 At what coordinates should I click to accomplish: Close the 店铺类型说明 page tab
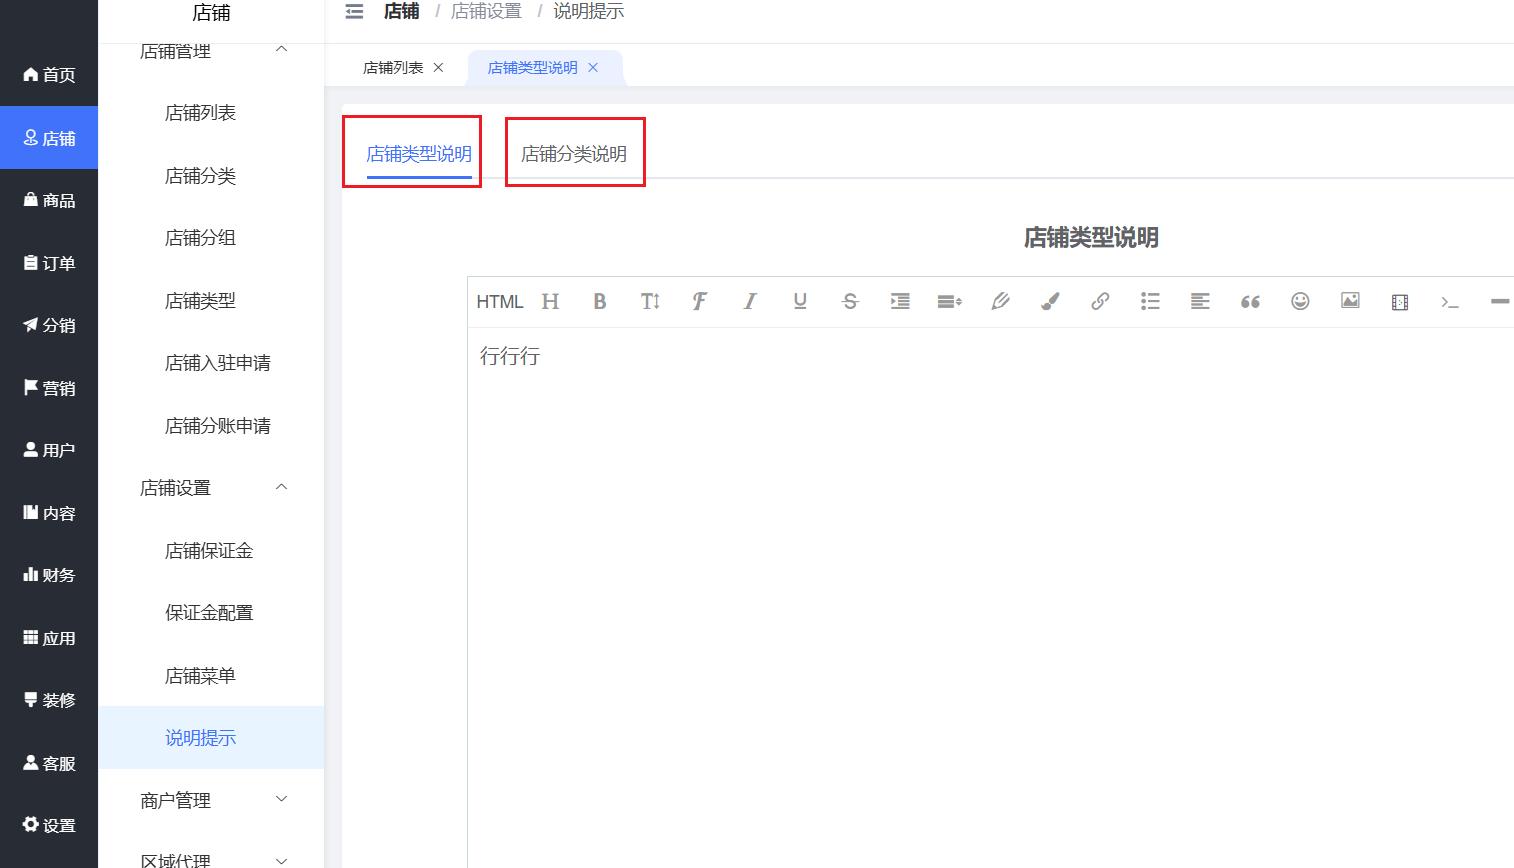click(593, 68)
